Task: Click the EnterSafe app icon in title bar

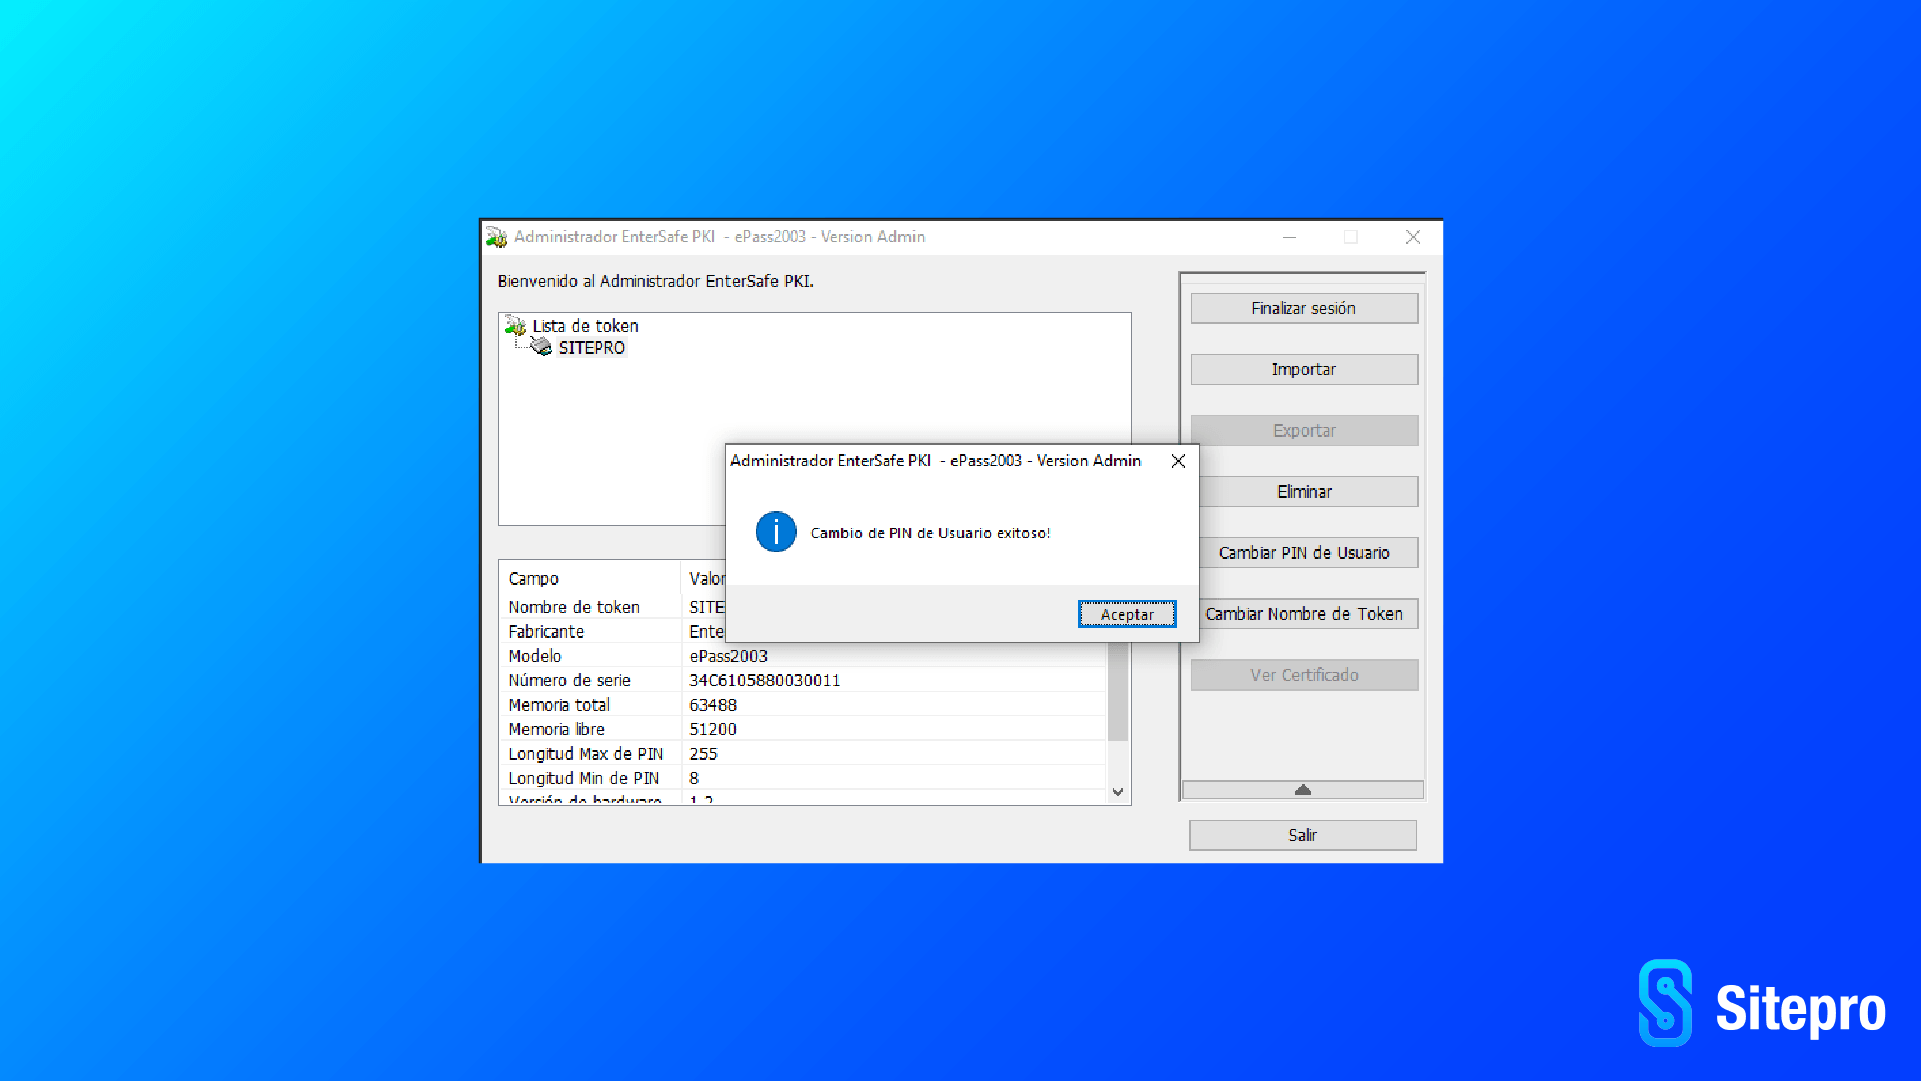Action: 497,237
